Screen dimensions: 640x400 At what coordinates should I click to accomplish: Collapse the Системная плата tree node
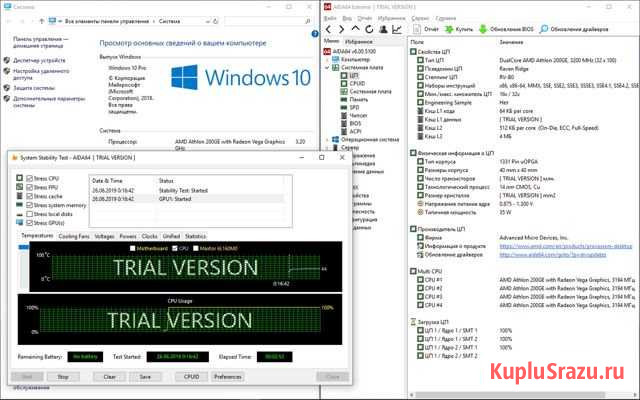pyautogui.click(x=325, y=68)
